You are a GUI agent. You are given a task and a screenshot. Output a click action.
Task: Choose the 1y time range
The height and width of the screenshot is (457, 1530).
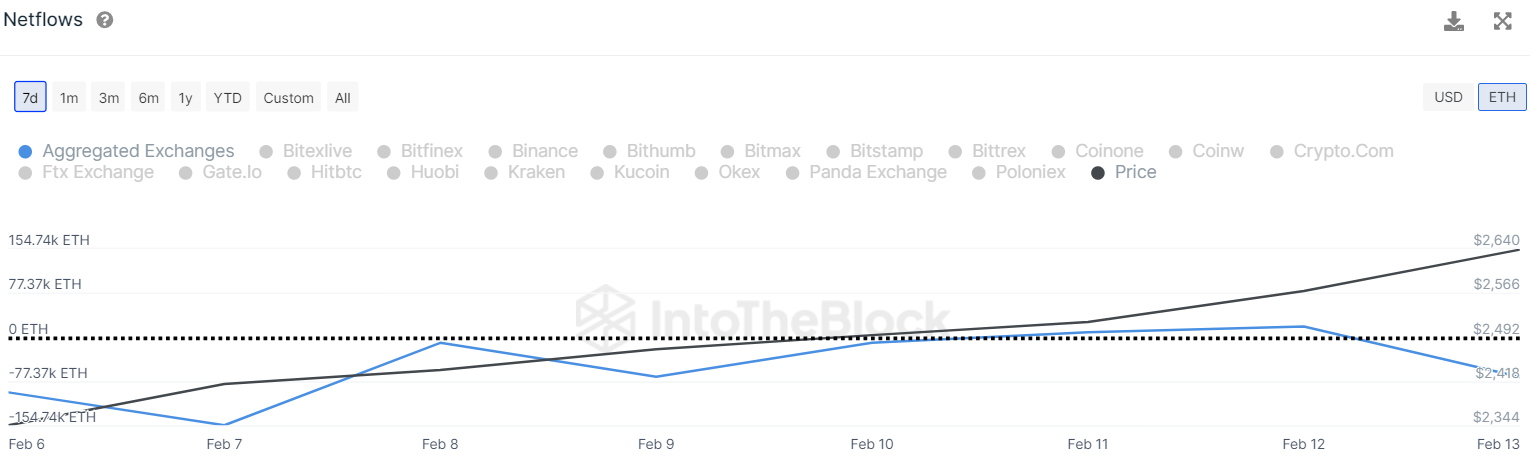[185, 97]
